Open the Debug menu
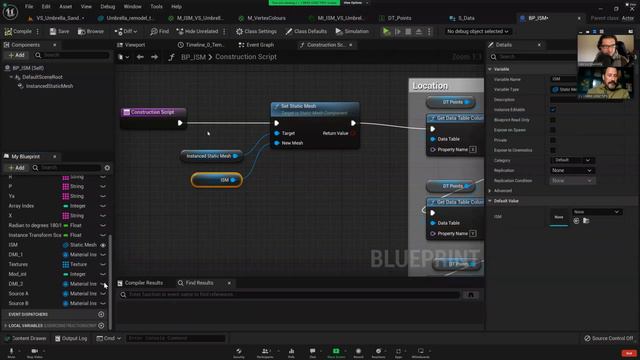This screenshot has width=640, height=360. tap(108, 7)
